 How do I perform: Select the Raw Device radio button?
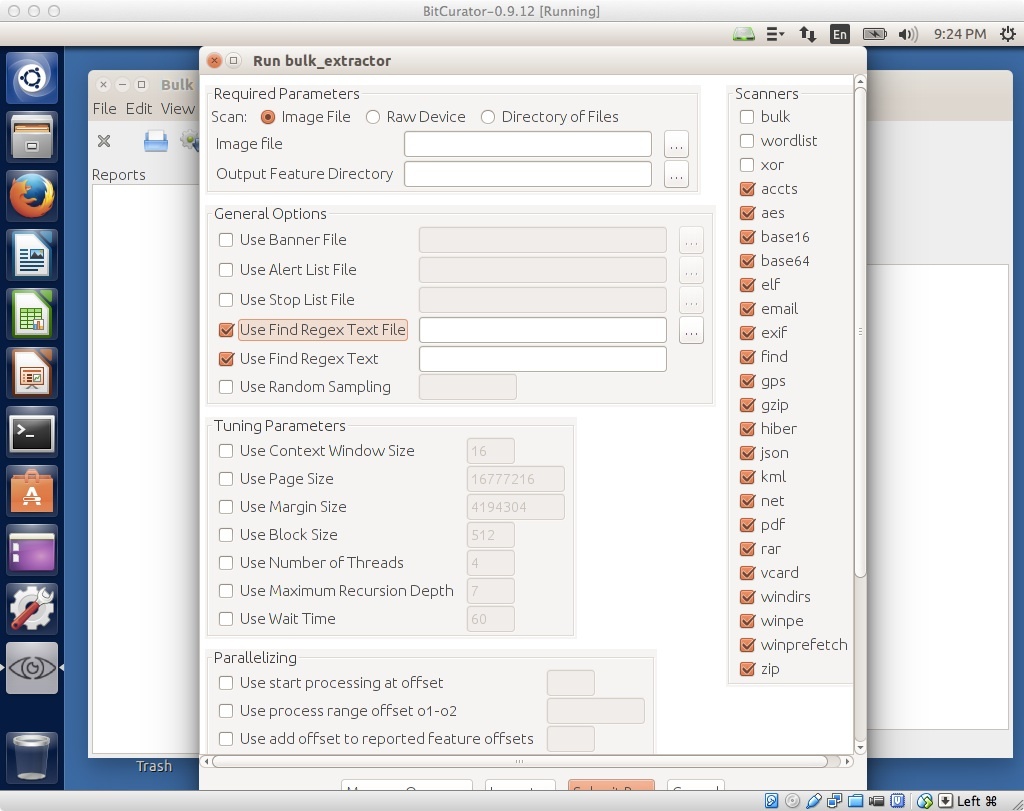coord(373,117)
